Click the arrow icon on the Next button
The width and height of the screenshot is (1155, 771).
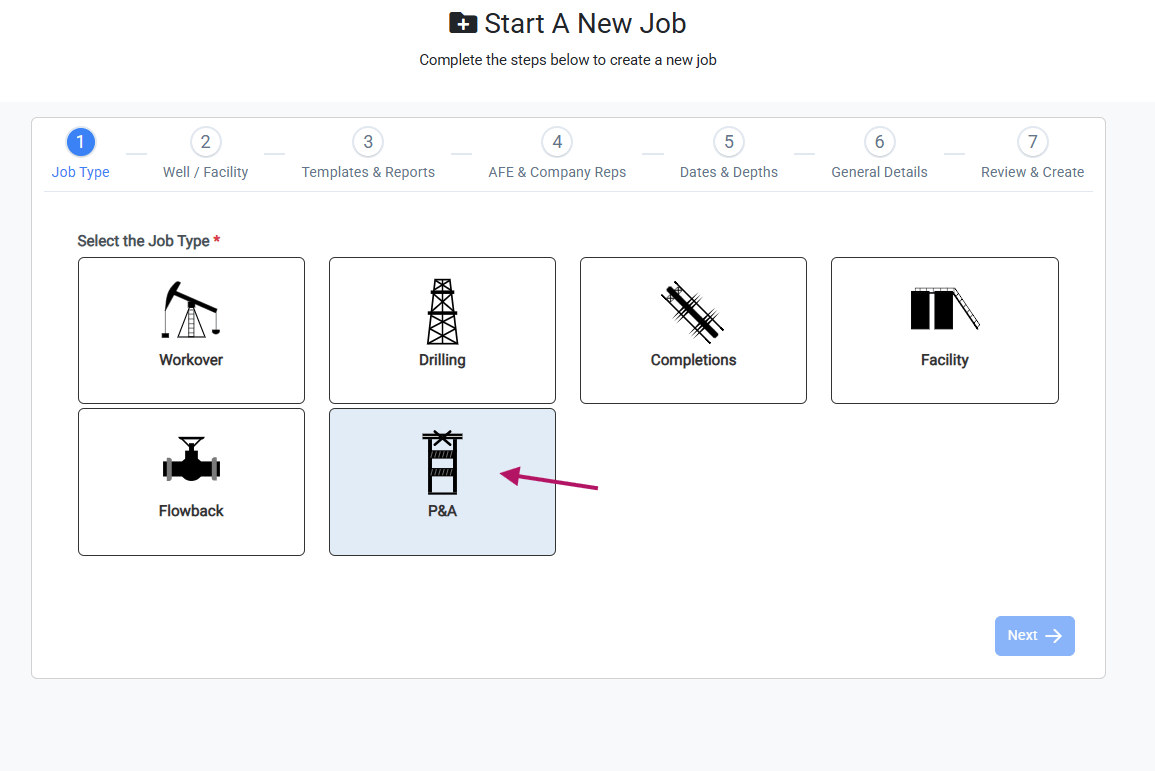point(1054,636)
